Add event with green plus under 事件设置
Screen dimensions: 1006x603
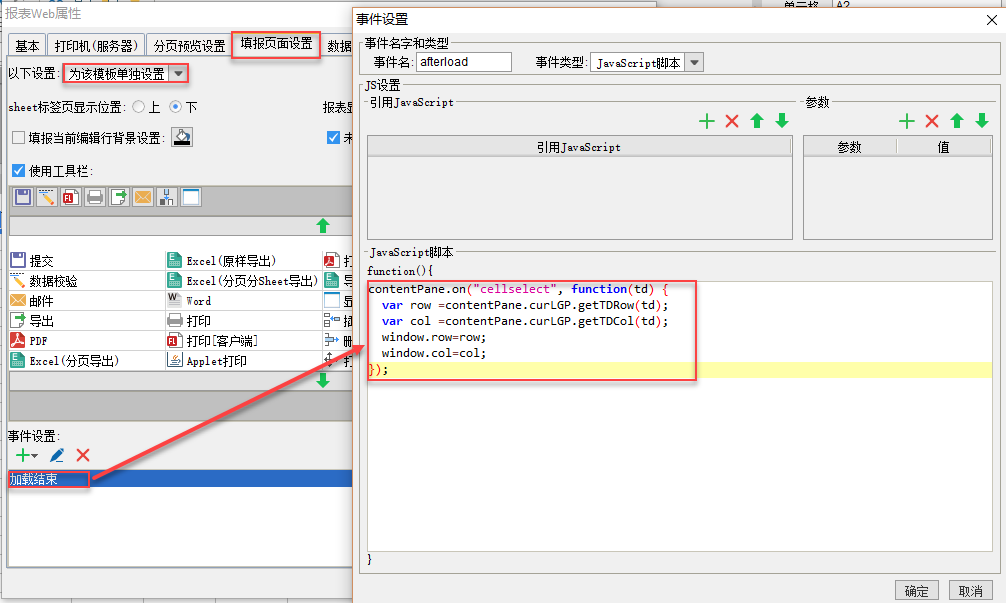pos(22,455)
